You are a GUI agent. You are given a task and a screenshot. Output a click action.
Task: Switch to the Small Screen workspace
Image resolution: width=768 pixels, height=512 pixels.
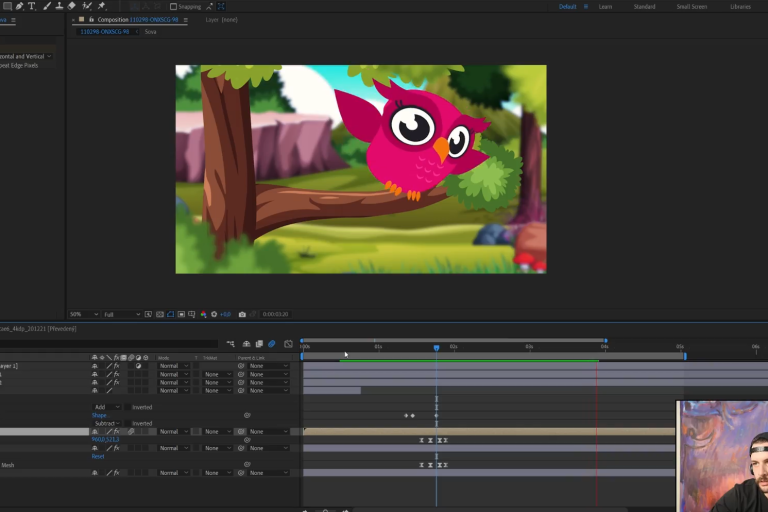(x=690, y=6)
